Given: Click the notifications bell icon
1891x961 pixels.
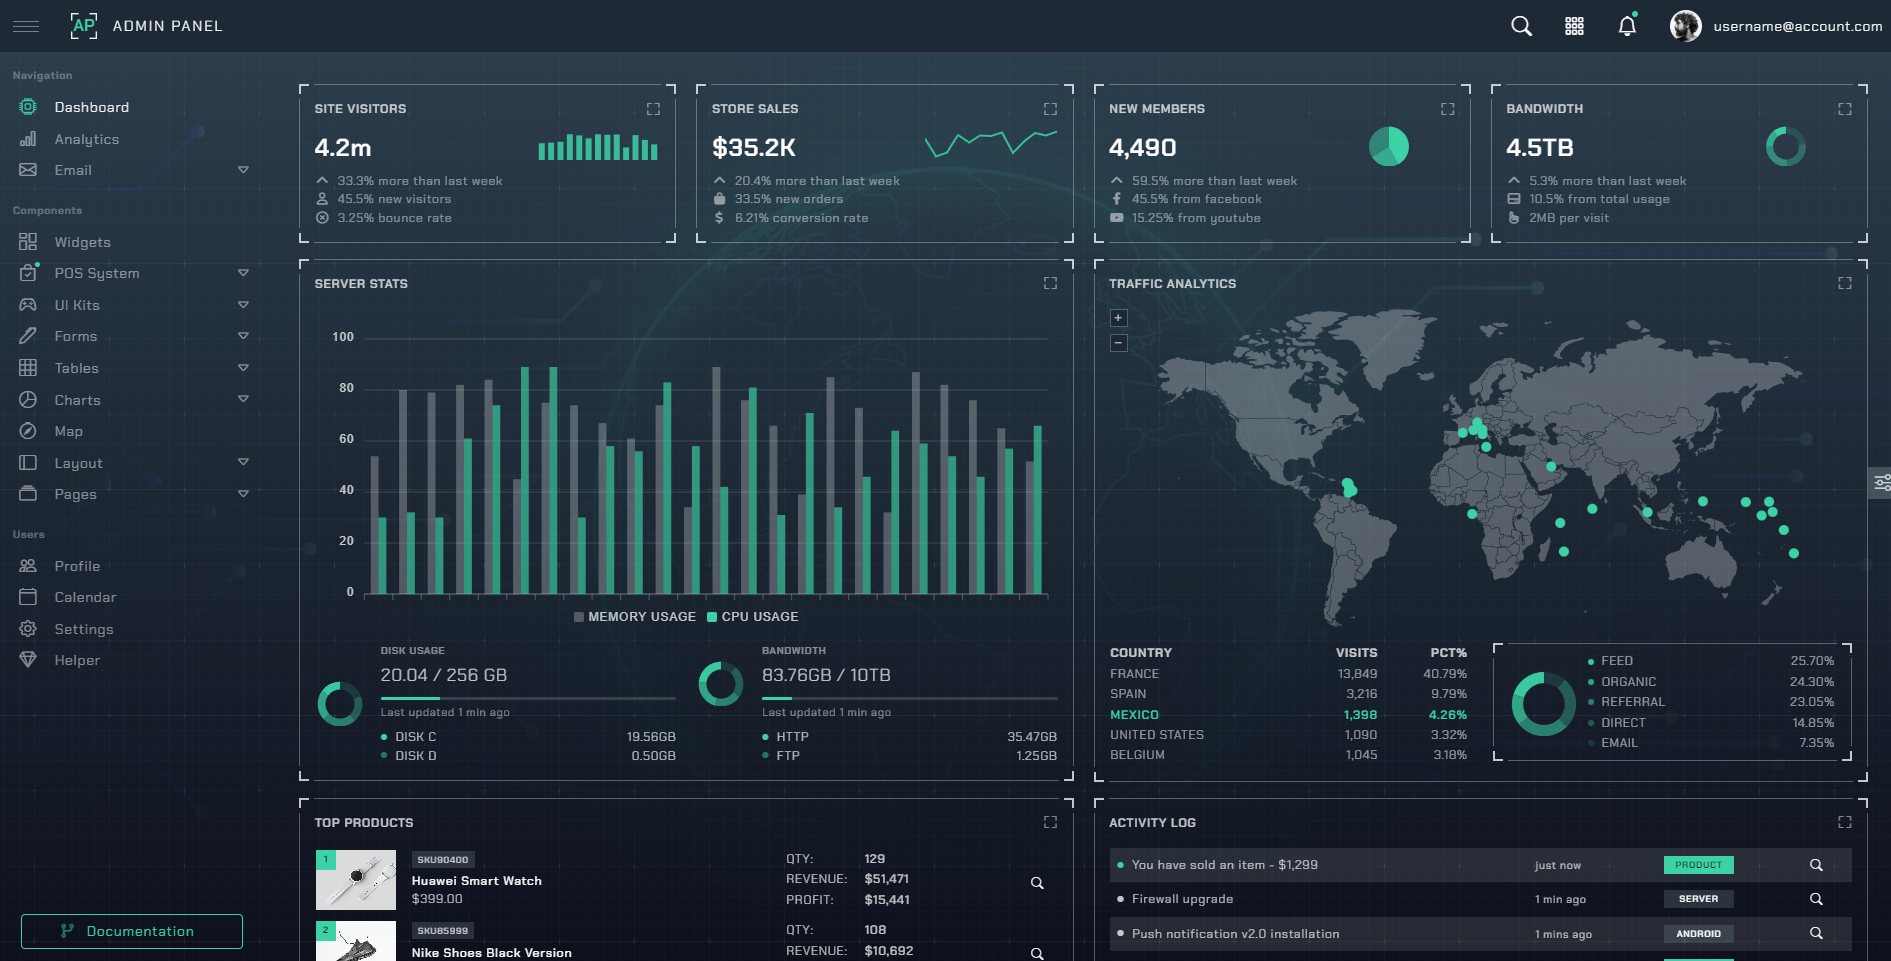Looking at the screenshot, I should [x=1626, y=25].
